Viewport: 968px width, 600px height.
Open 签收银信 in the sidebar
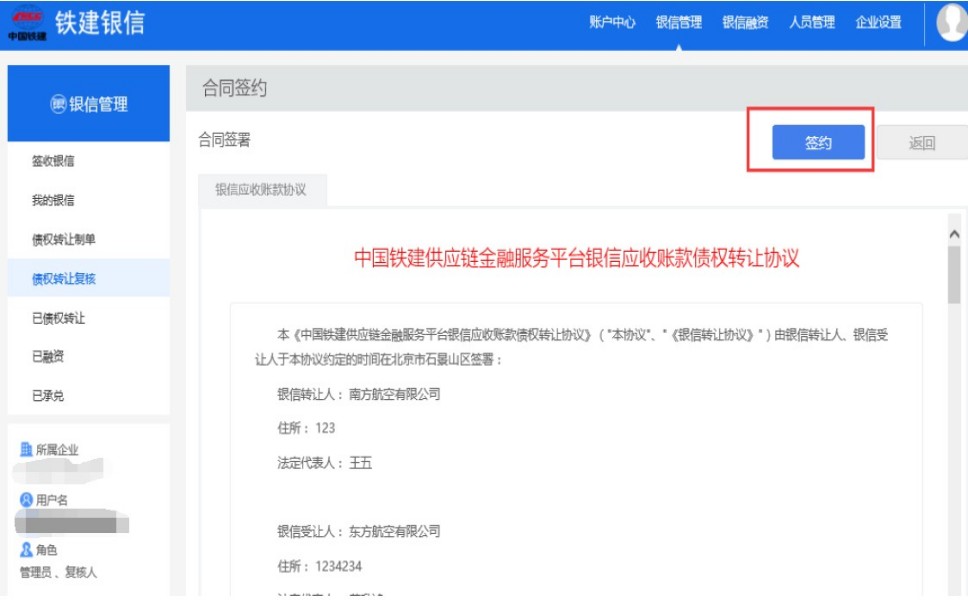53,162
